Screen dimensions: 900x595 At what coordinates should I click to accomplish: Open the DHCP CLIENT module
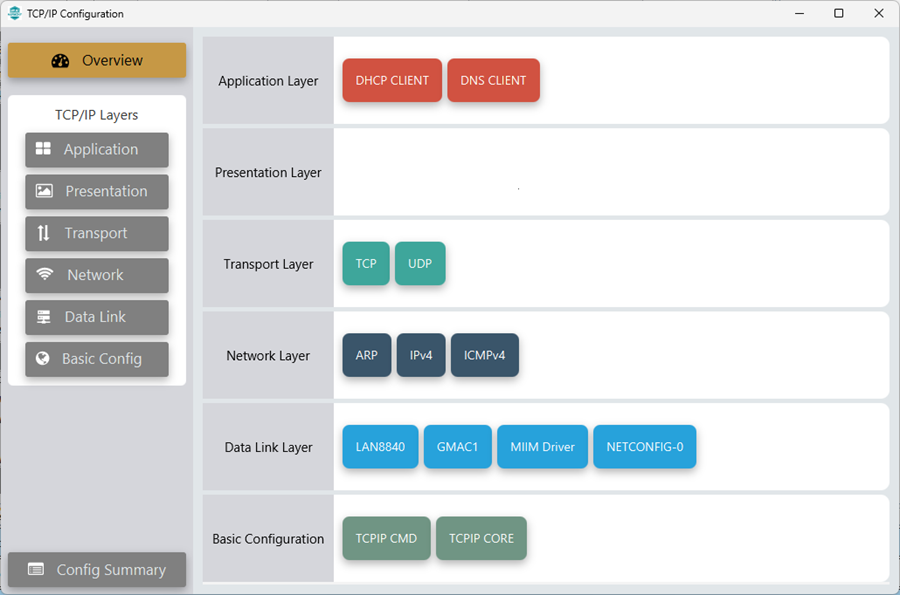coord(392,81)
